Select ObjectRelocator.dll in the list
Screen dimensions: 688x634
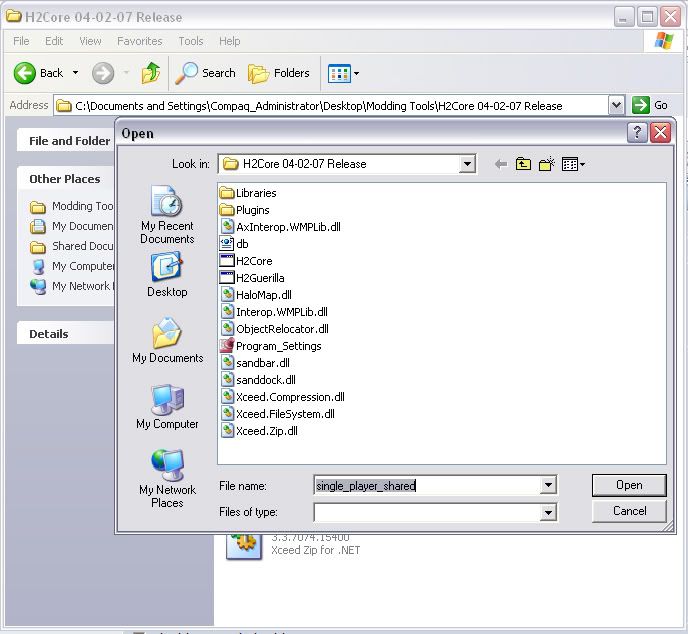pos(274,329)
